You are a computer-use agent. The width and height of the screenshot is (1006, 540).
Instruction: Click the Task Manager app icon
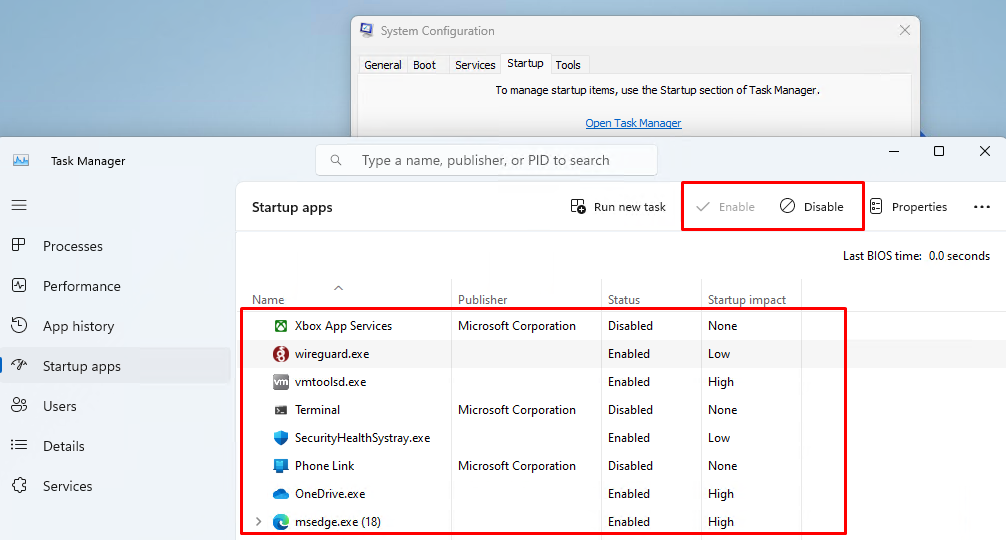[21, 160]
